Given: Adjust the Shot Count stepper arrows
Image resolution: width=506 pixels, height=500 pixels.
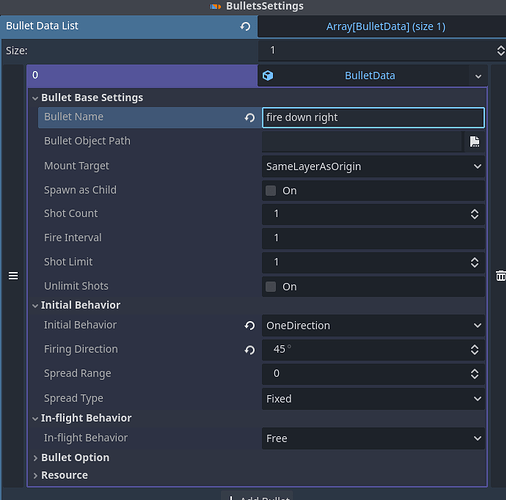Looking at the screenshot, I should [x=474, y=214].
